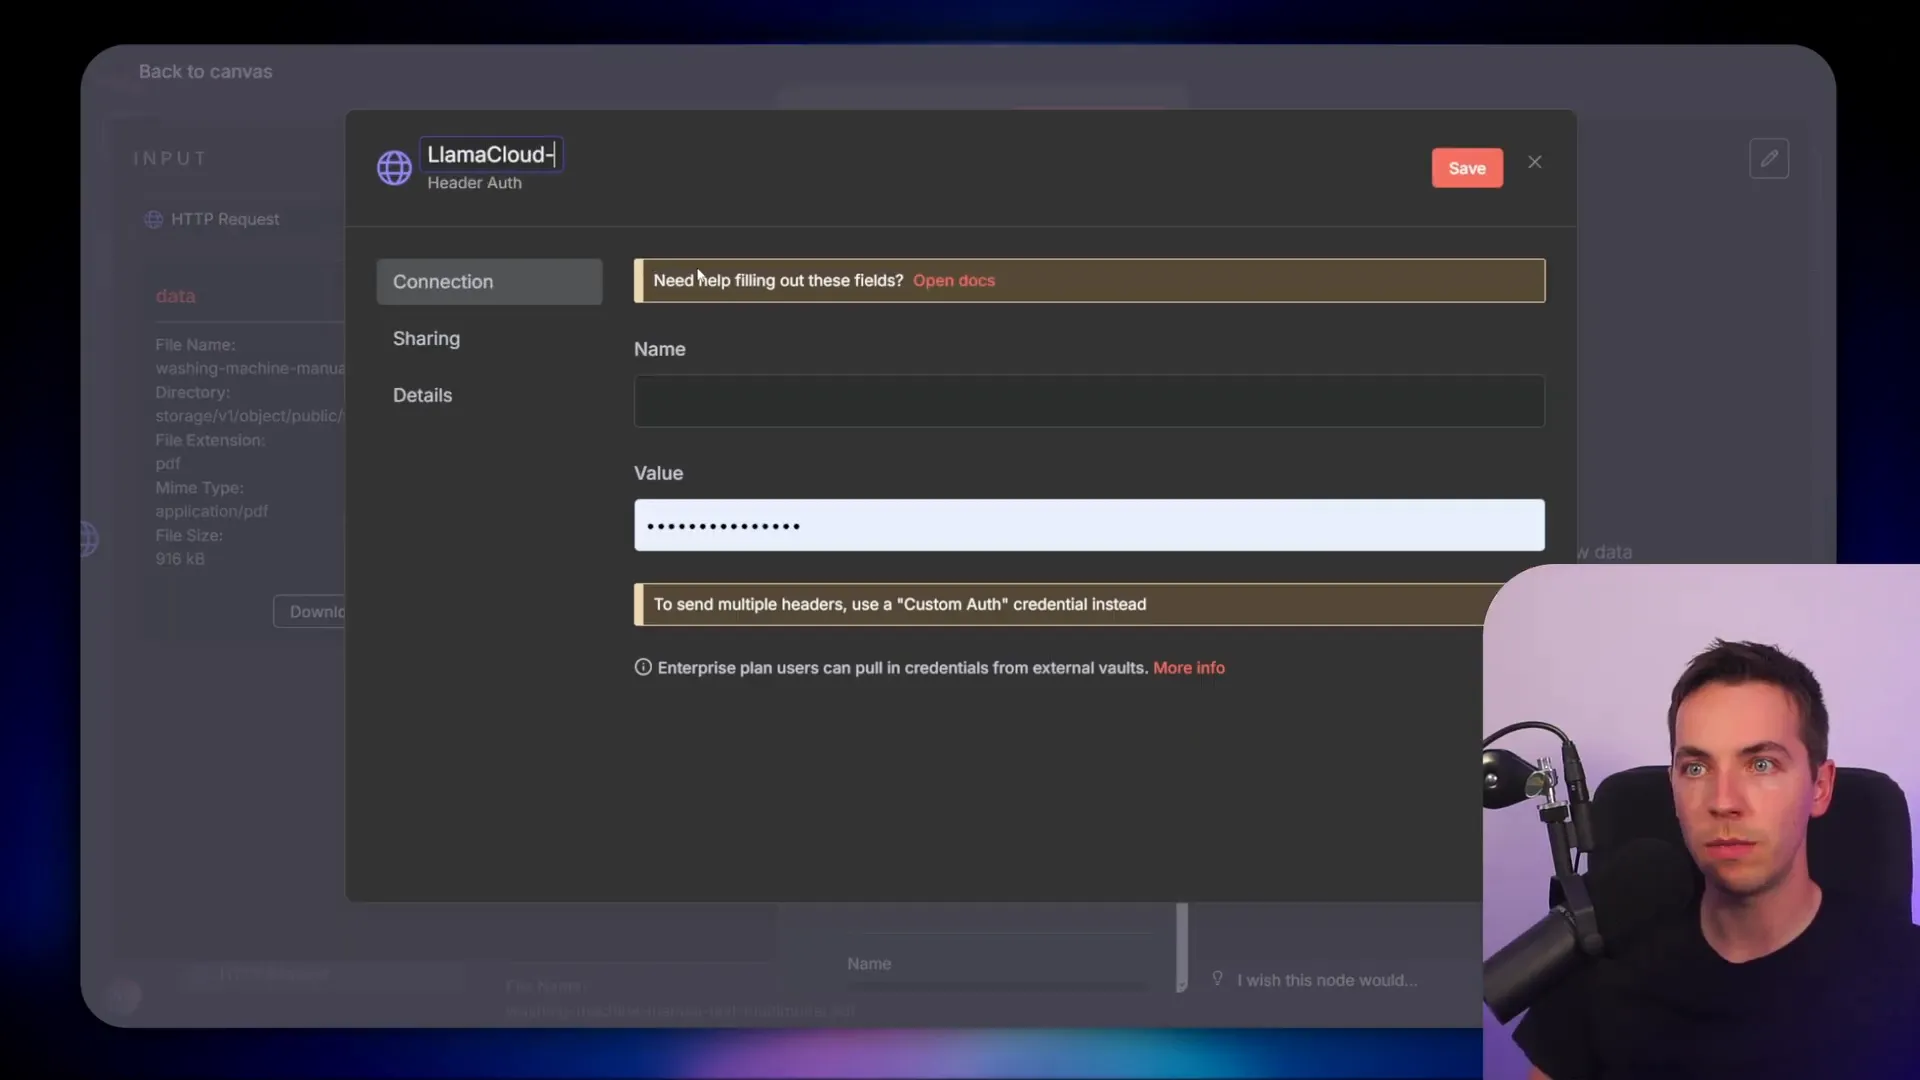This screenshot has height=1080, width=1920.
Task: Open the More info link
Action: pos(1189,668)
